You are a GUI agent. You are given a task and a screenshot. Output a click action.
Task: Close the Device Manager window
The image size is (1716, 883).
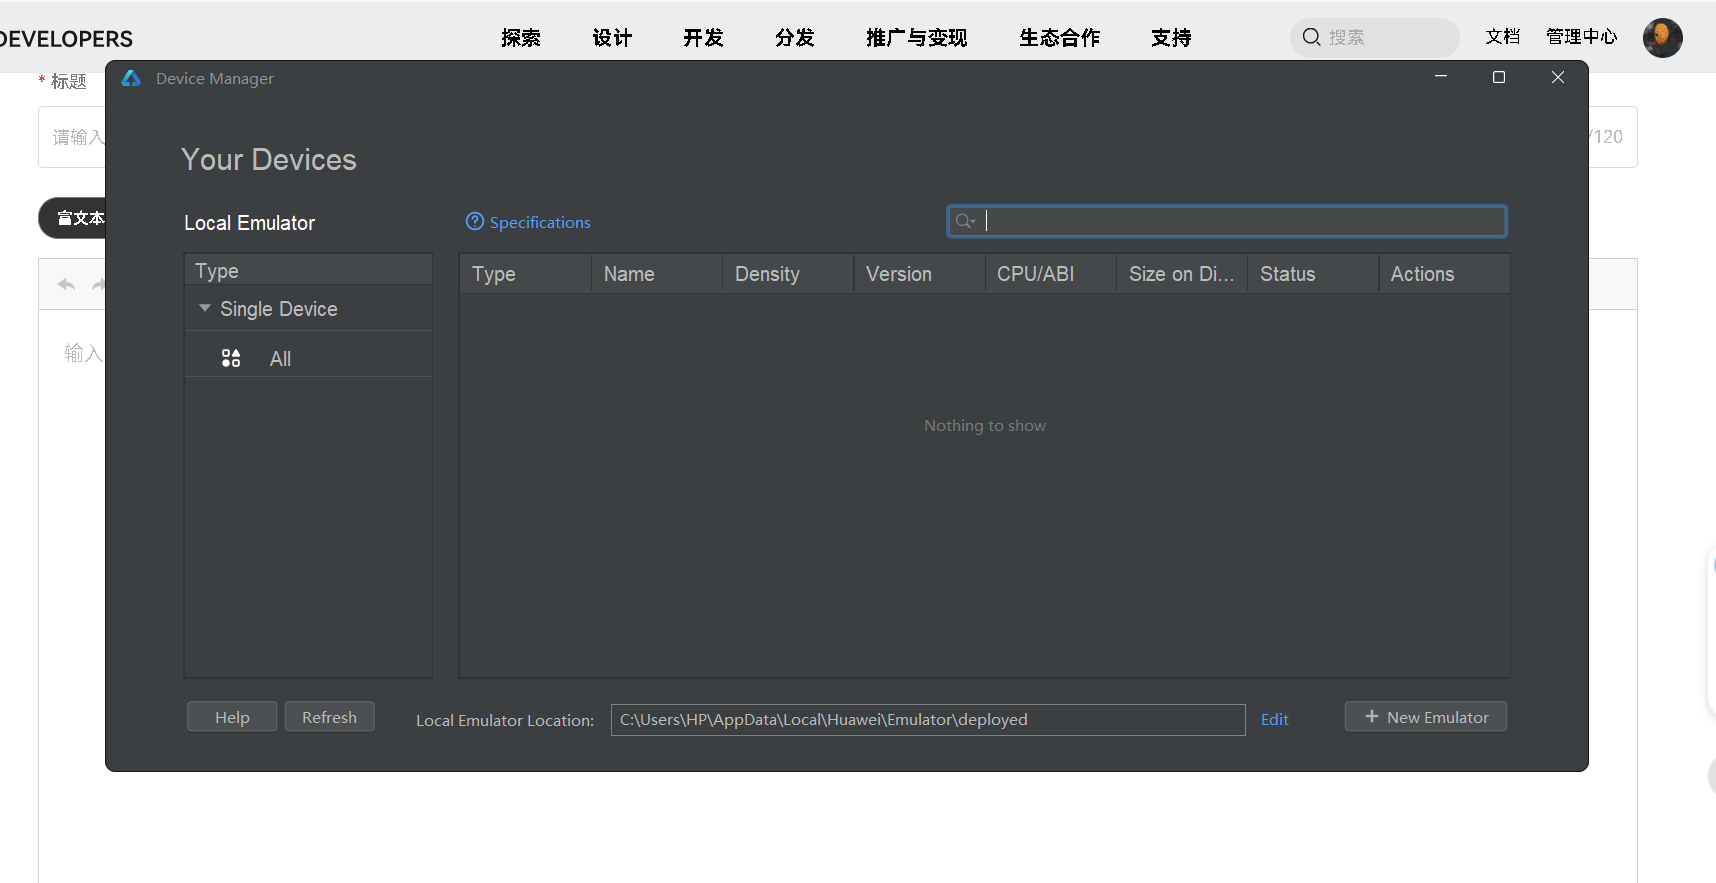click(x=1558, y=77)
